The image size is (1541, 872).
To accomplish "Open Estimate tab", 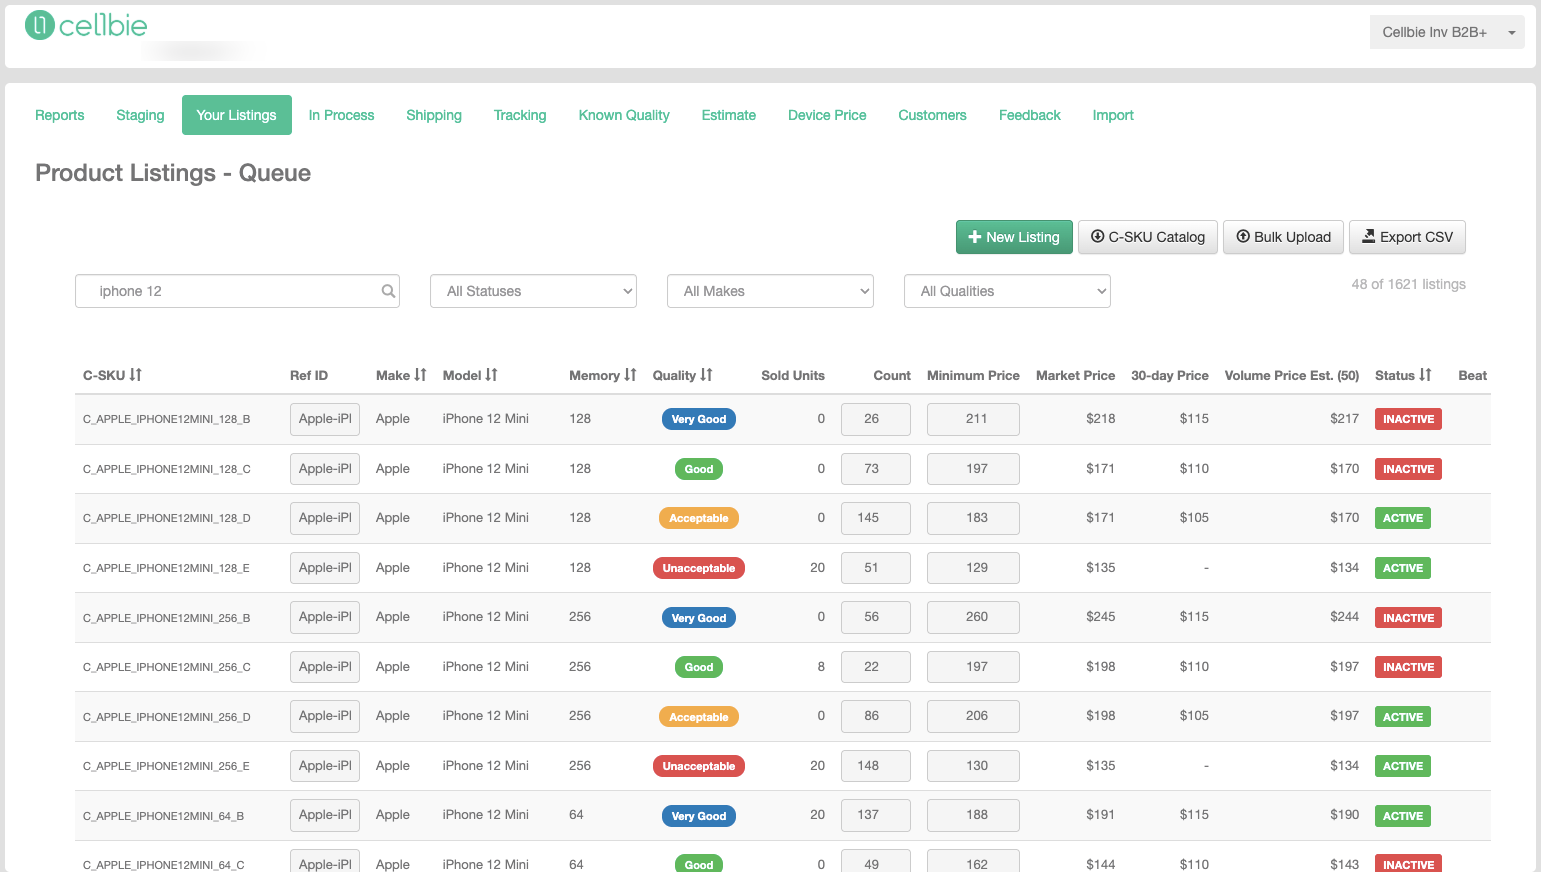I will 729,115.
